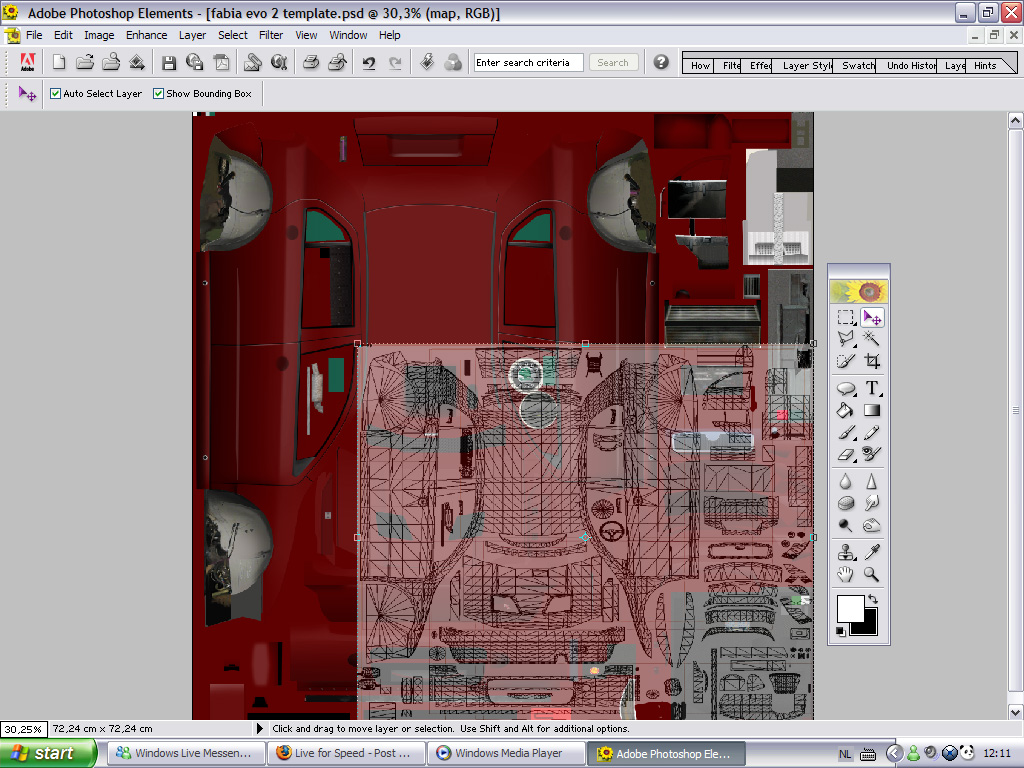Select the Eyedropper tool
The image size is (1024, 768).
872,552
